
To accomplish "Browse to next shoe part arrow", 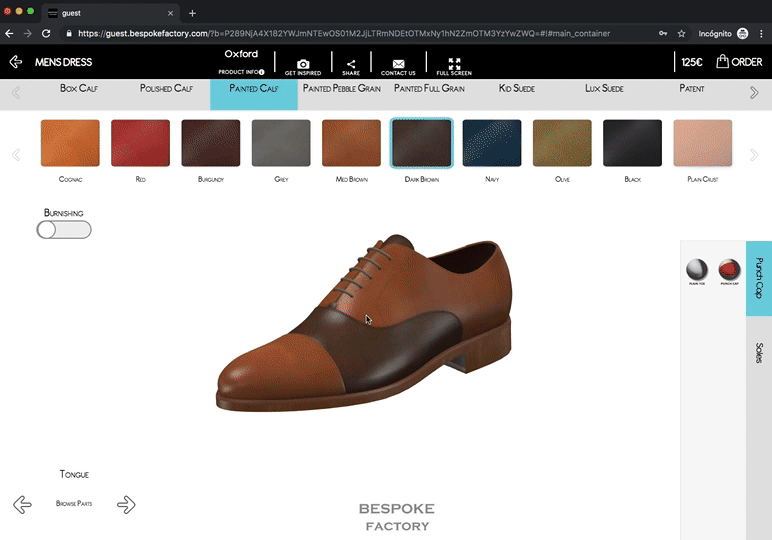I will pyautogui.click(x=126, y=504).
